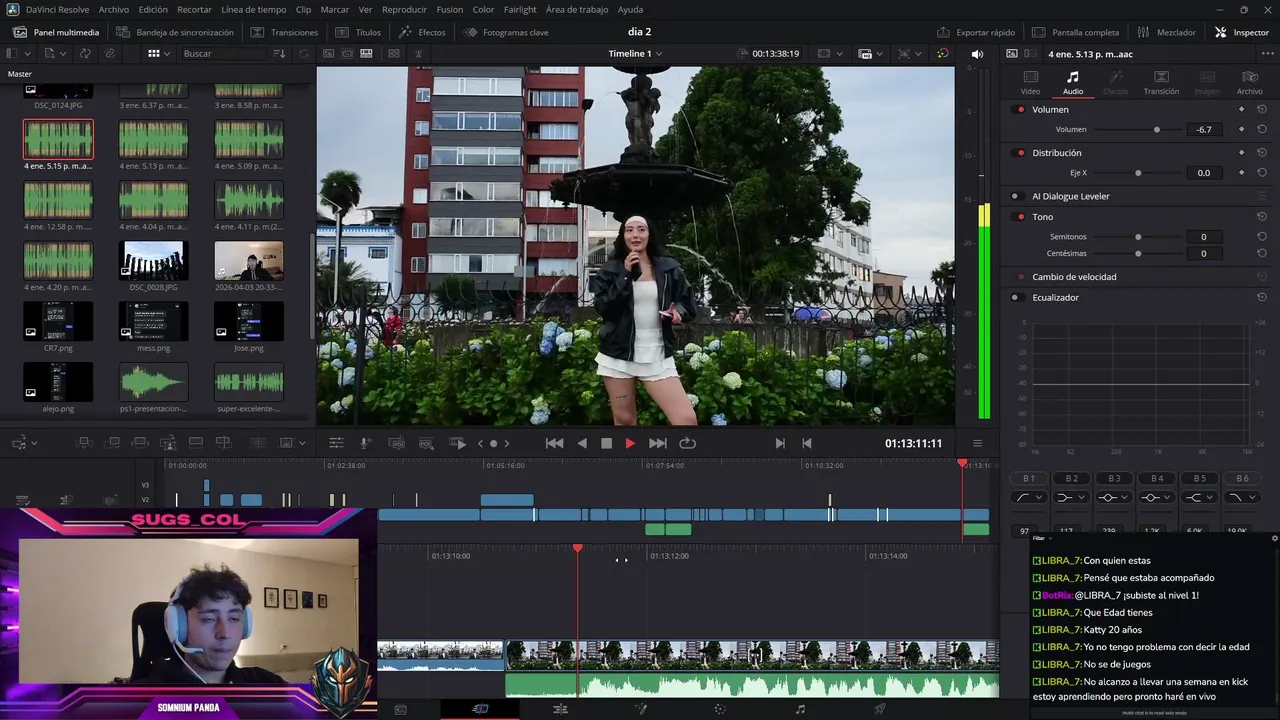Open the Mezclador panel

click(x=1166, y=32)
